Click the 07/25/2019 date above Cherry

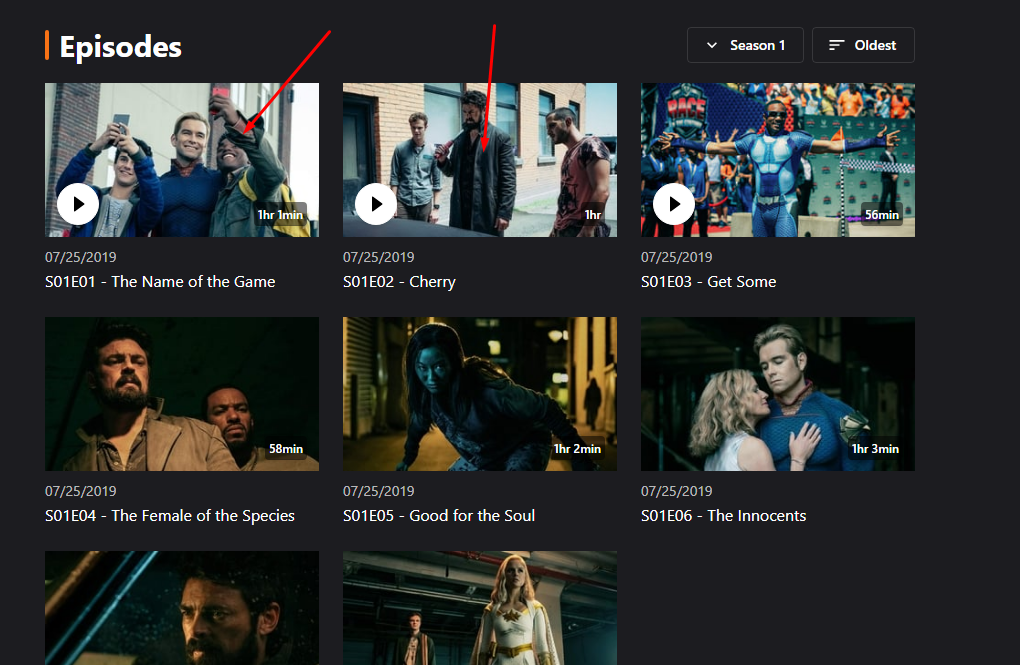tap(379, 257)
